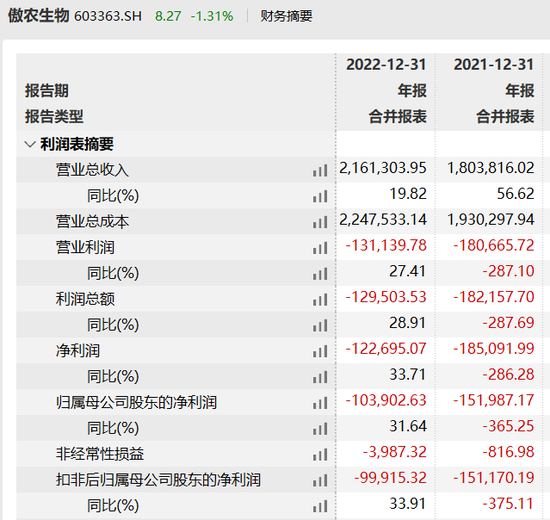This screenshot has width=550, height=520.
Task: Open chart icon for 净利润 同比(%) row
Action: coord(320,378)
